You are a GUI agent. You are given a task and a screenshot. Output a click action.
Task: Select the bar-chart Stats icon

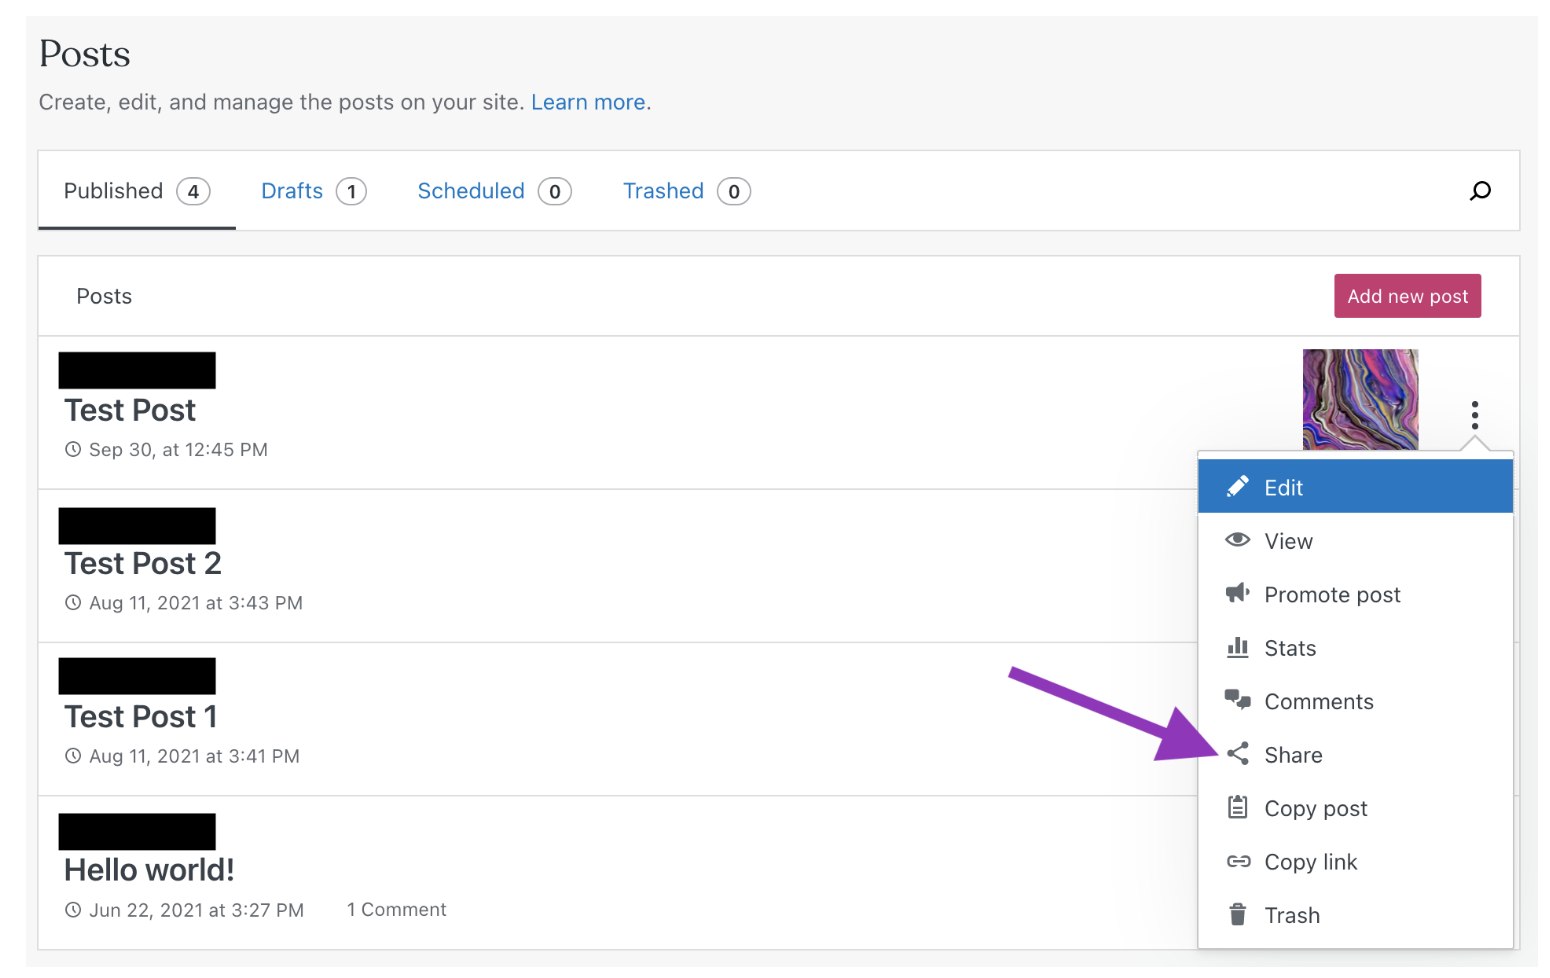(1238, 647)
